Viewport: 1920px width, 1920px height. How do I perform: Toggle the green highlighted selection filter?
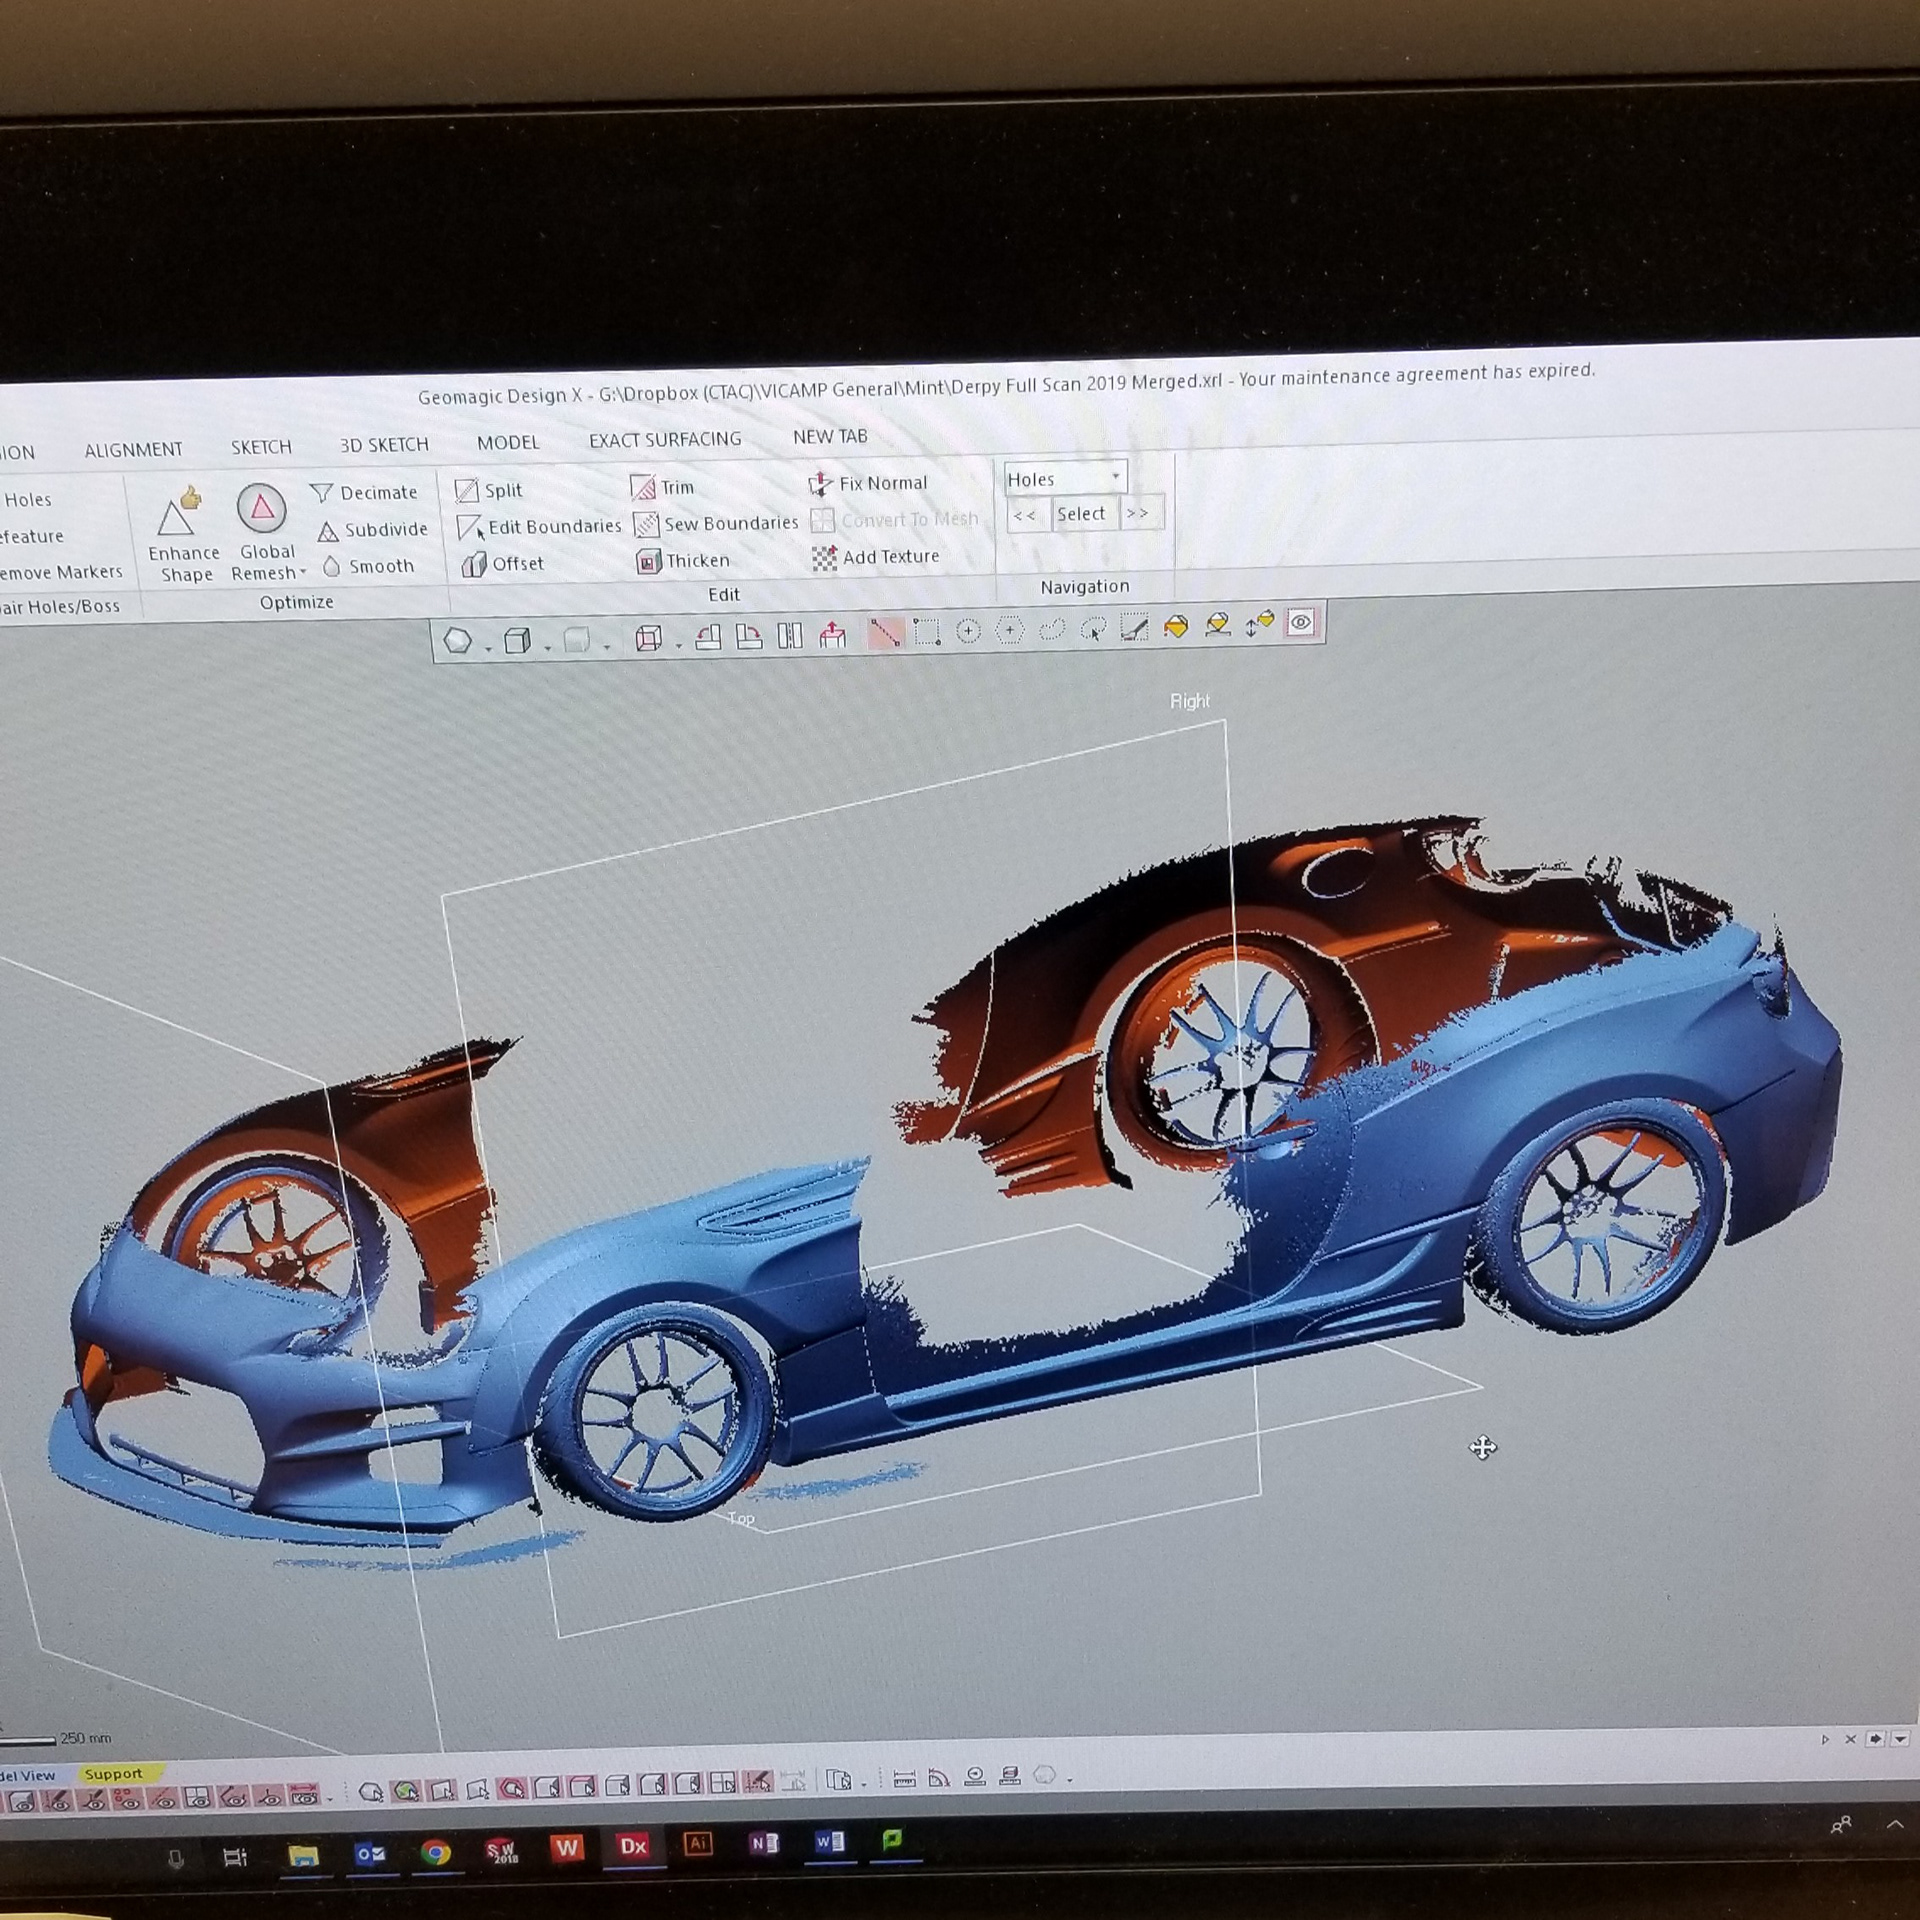coord(406,1791)
